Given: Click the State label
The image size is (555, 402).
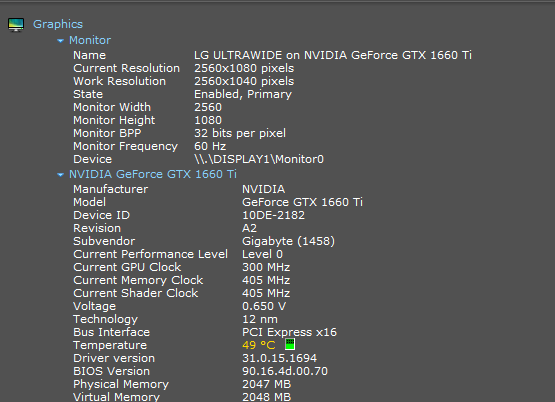Looking at the screenshot, I should [88, 94].
